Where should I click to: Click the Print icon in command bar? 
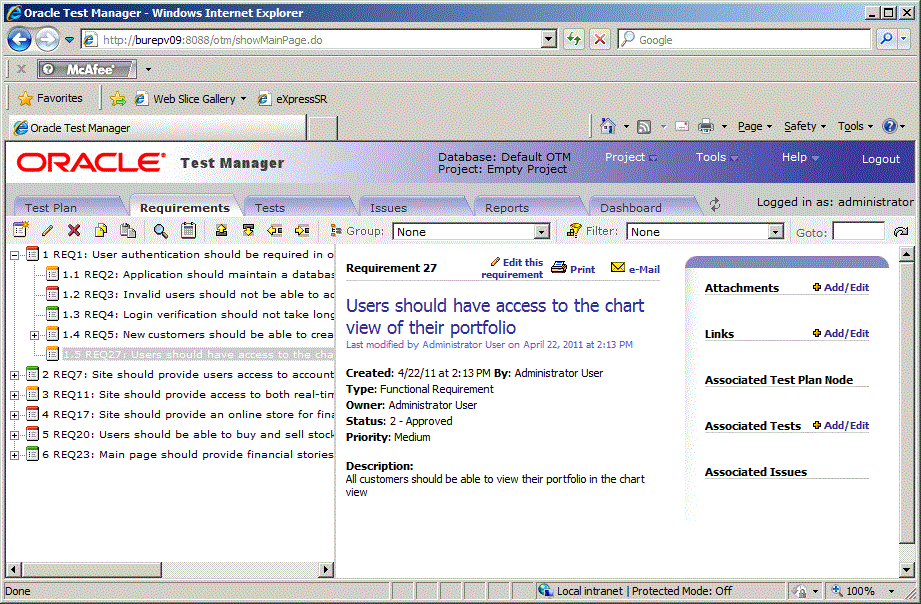[705, 126]
